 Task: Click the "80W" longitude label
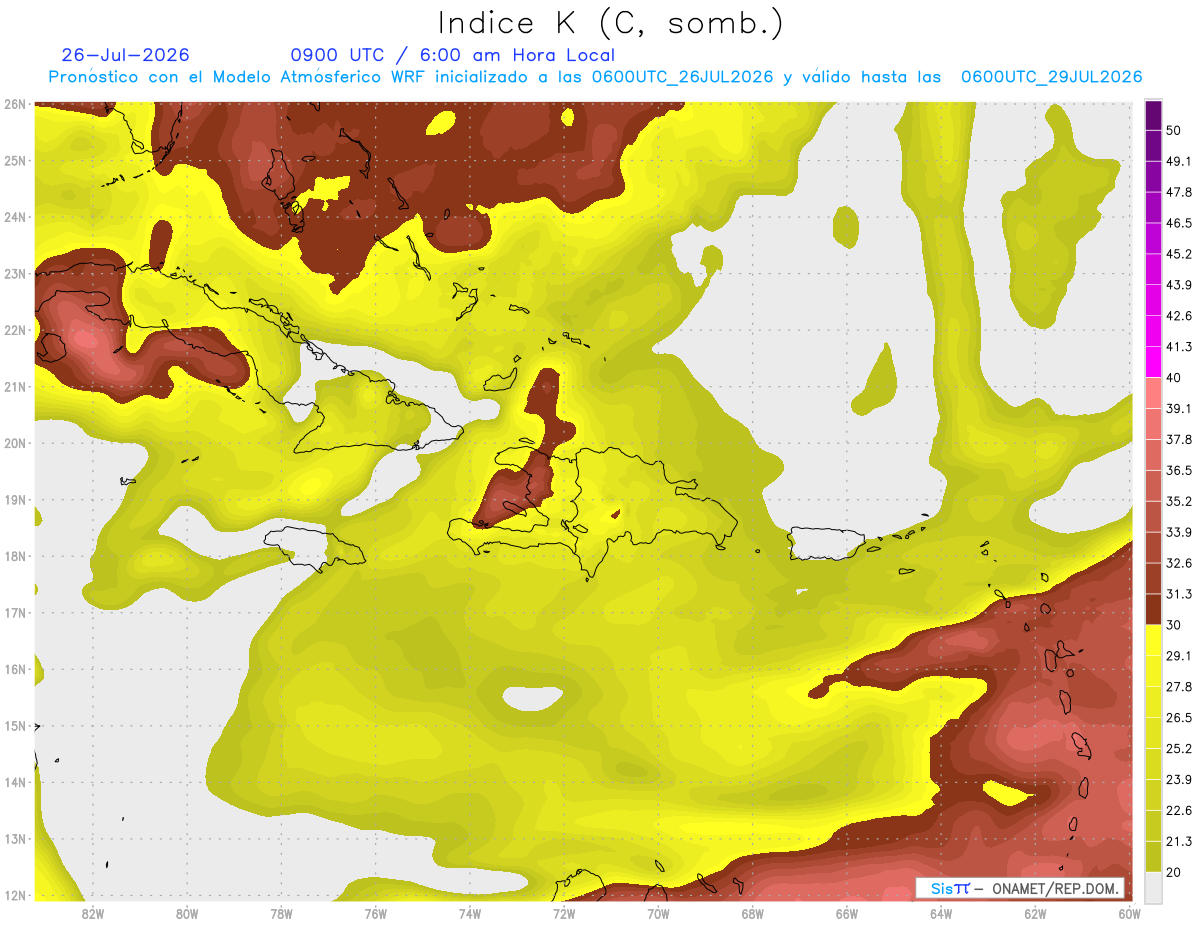187,913
